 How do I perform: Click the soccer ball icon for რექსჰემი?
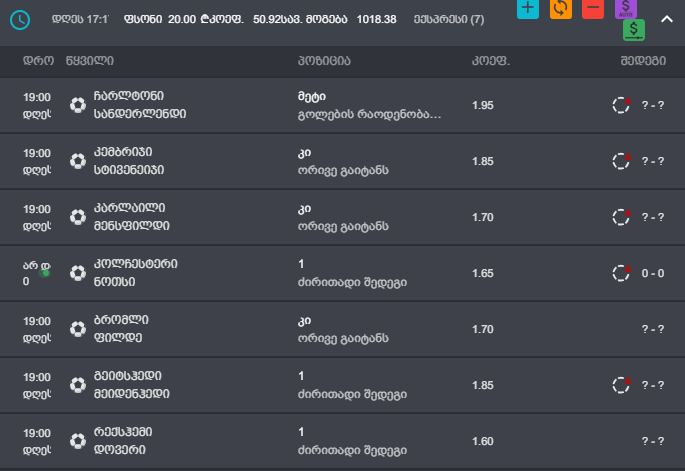point(78,441)
